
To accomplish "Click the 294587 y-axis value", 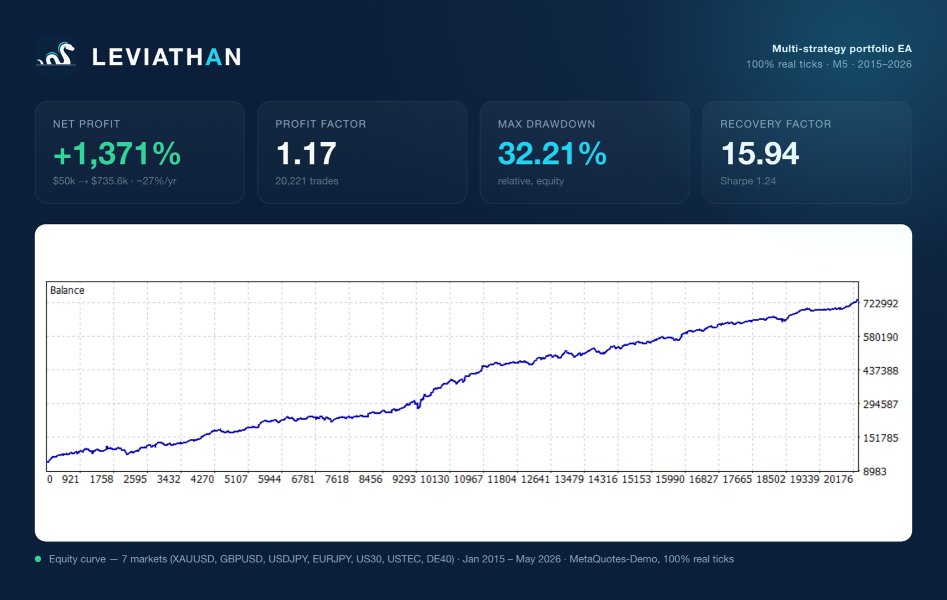I will pyautogui.click(x=881, y=404).
